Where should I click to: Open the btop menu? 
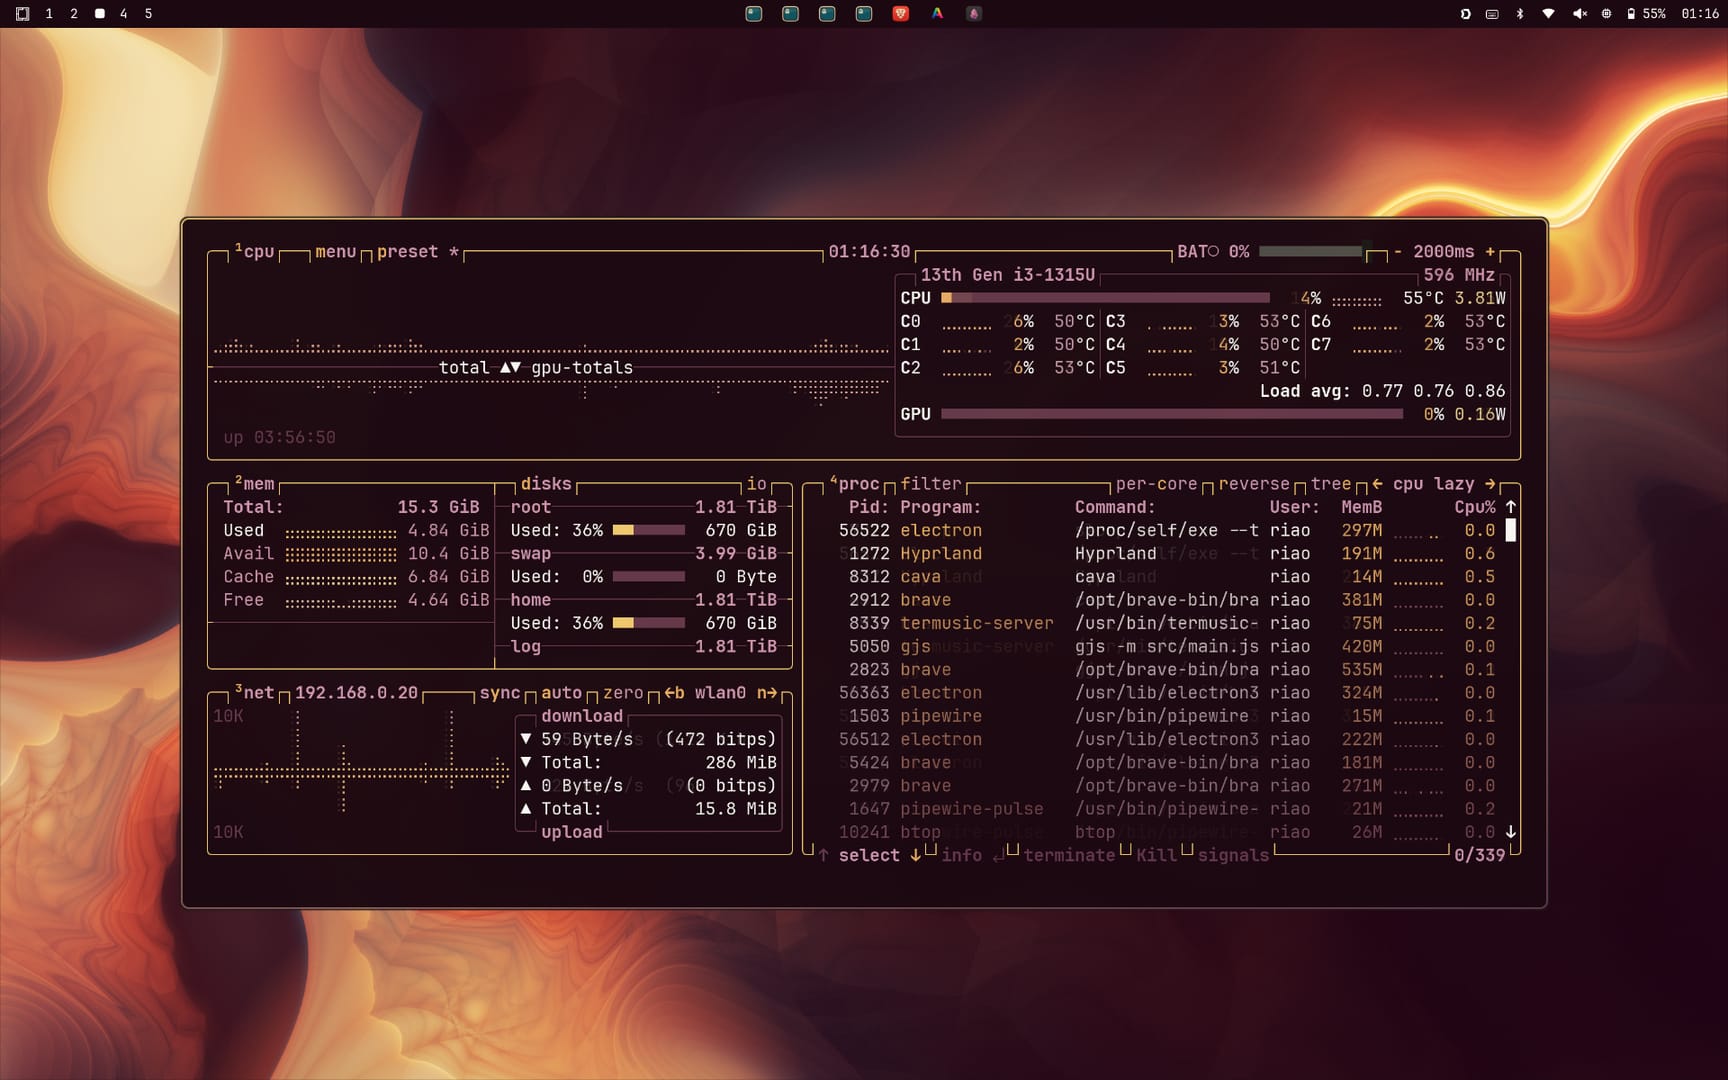pyautogui.click(x=335, y=252)
